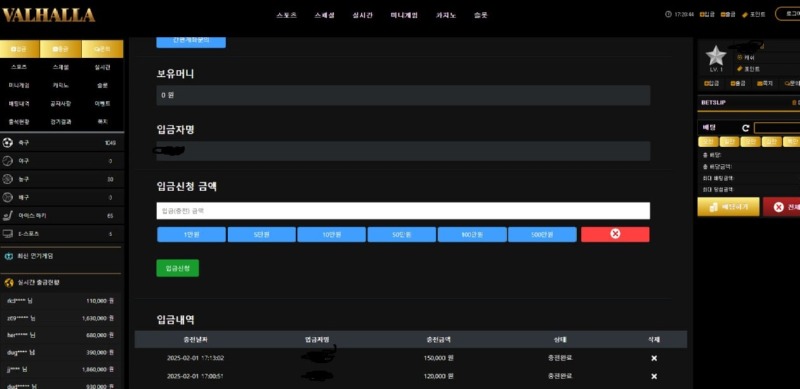The image size is (800, 389).
Task: Add 1만원 with the quick amount button
Action: pos(191,234)
